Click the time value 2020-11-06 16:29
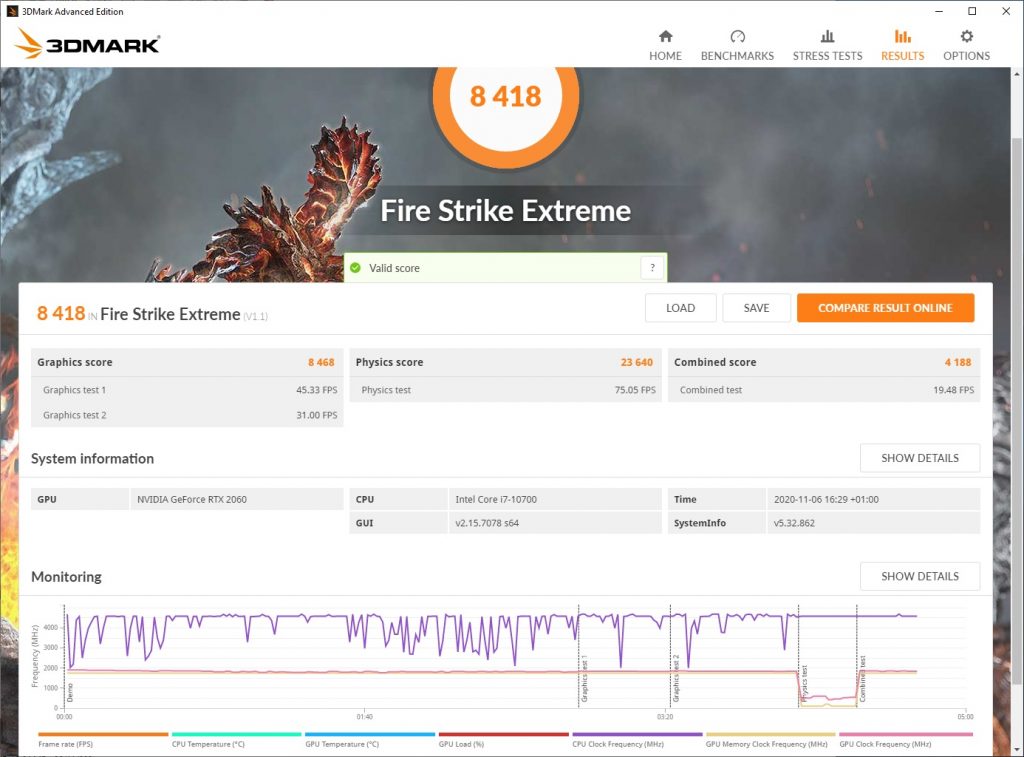The height and width of the screenshot is (757, 1024). pos(826,499)
